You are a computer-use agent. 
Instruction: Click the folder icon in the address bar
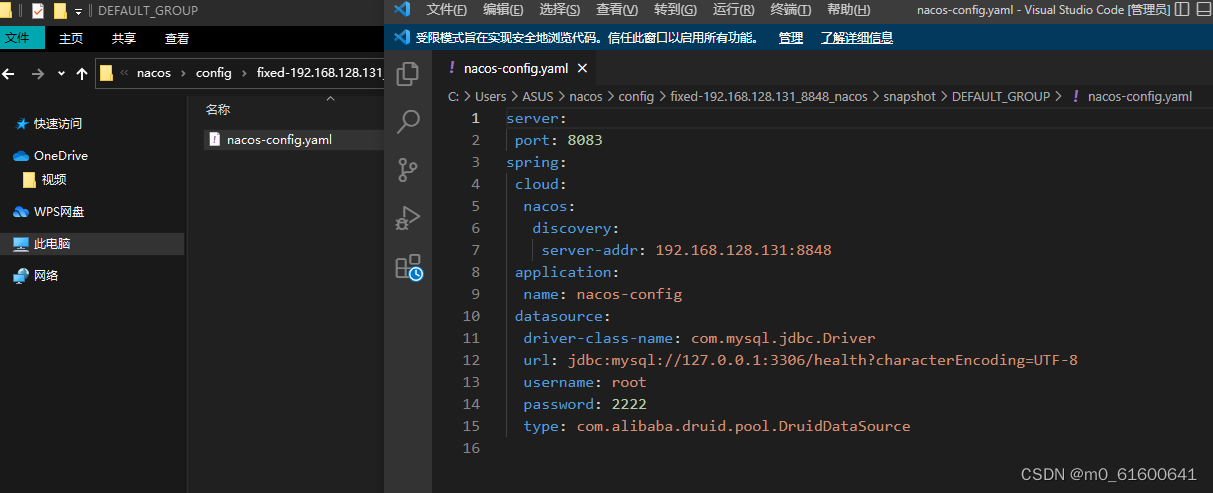(106, 73)
